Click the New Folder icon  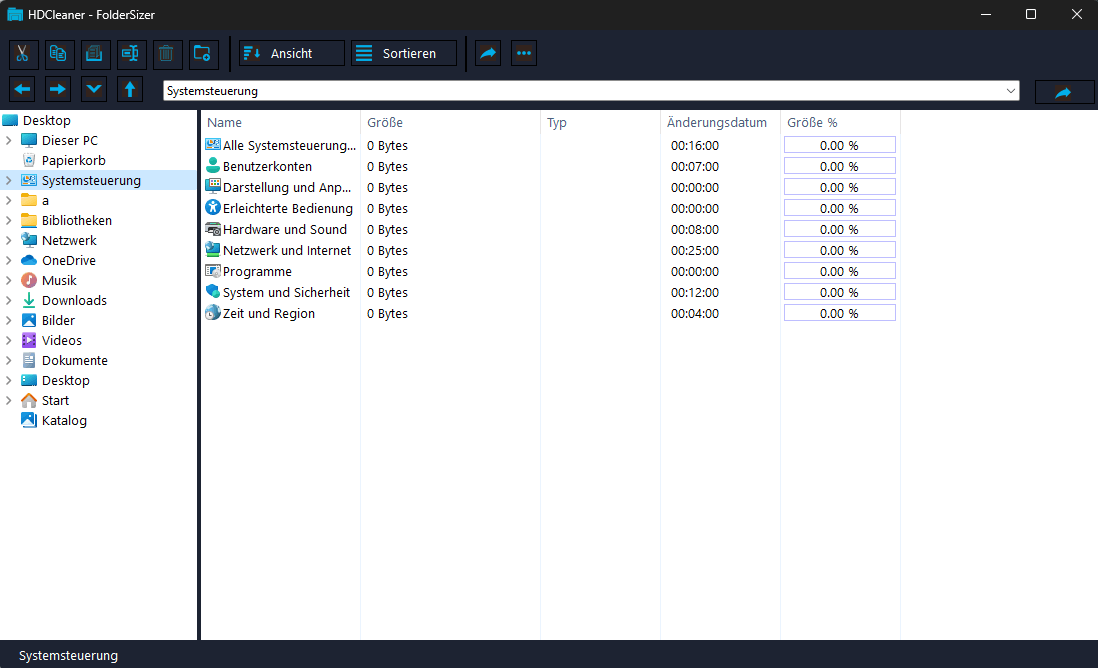tap(204, 53)
